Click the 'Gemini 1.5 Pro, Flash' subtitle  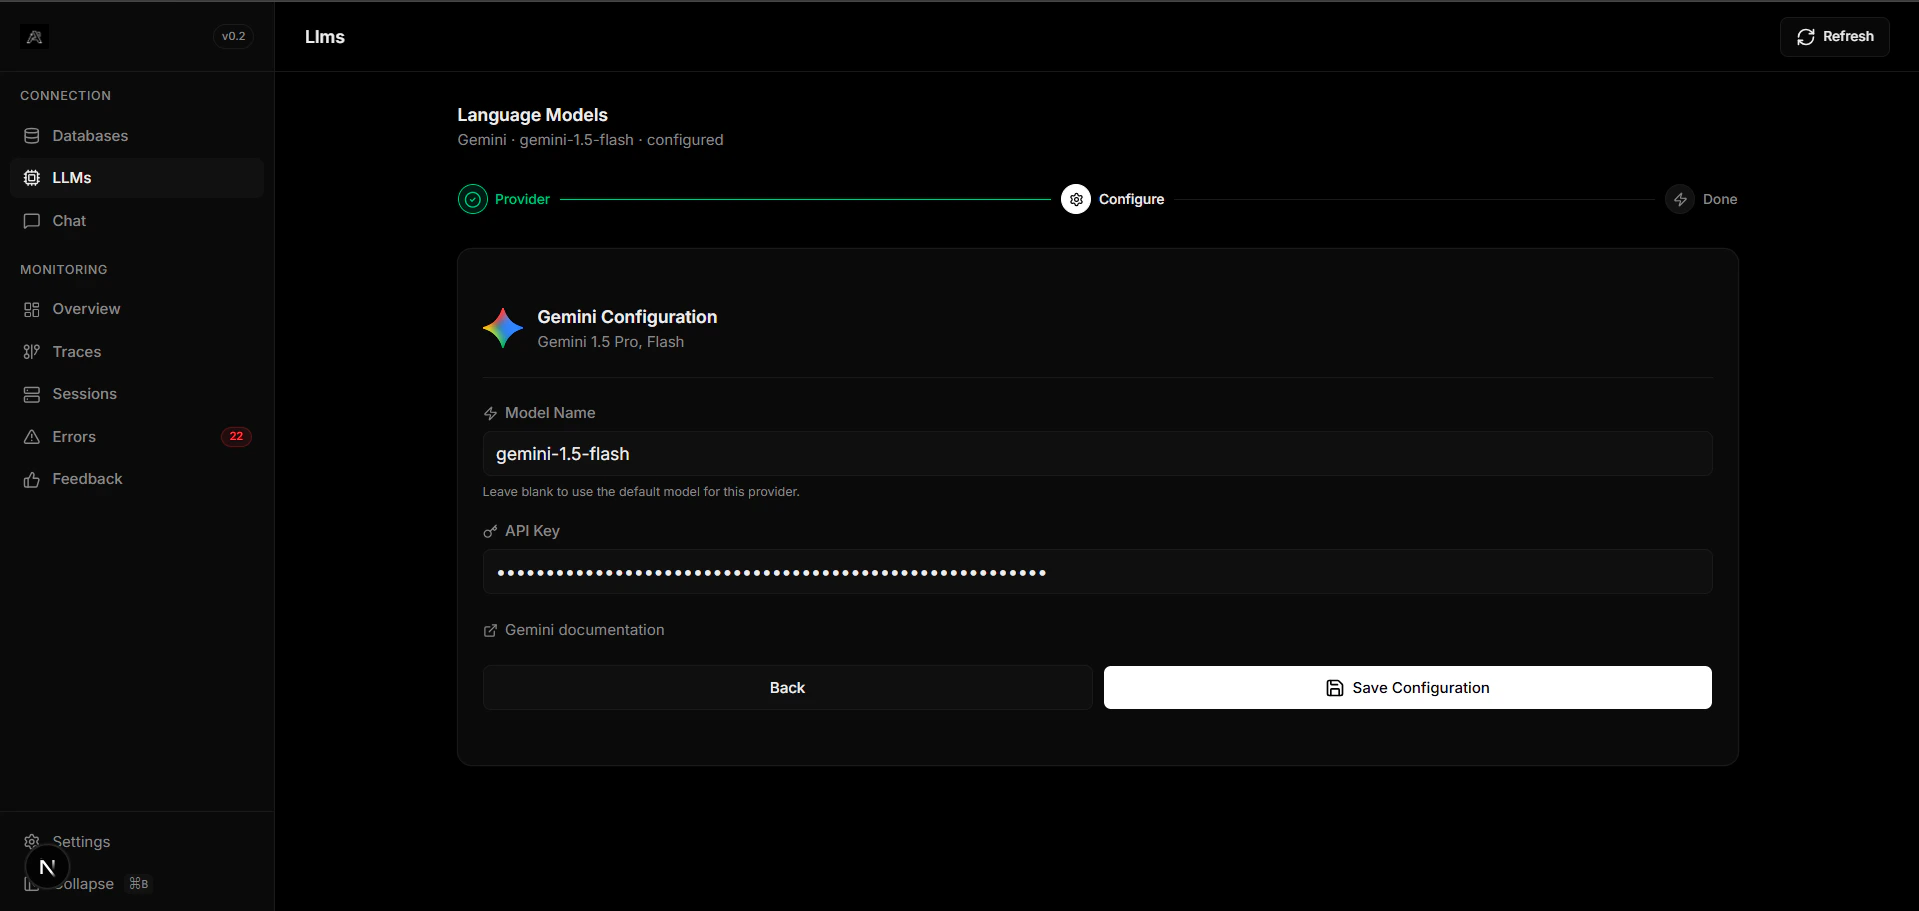coord(610,342)
